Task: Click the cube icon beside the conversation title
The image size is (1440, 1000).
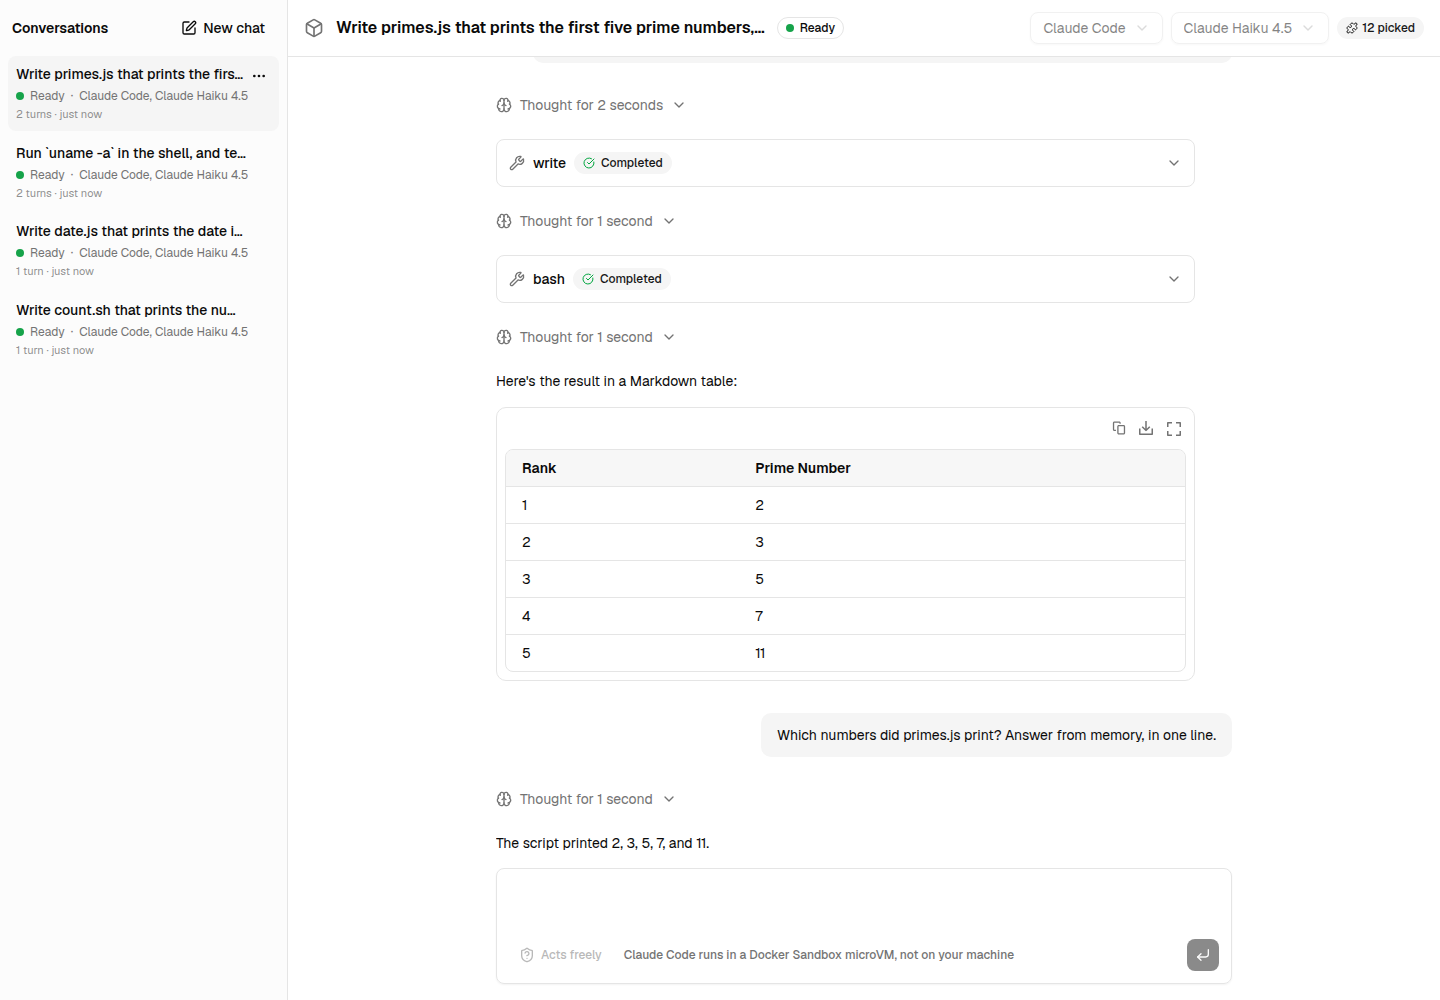Action: 314,28
